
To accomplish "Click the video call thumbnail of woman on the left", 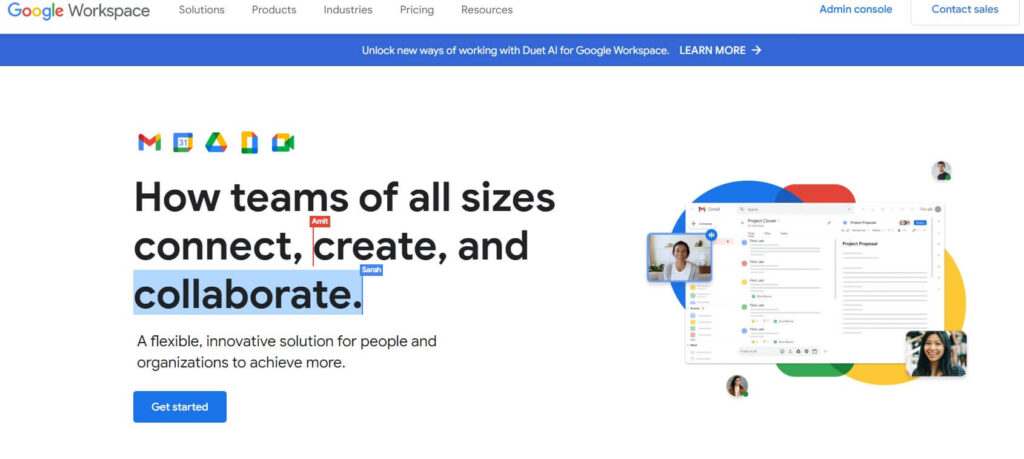I will [679, 257].
